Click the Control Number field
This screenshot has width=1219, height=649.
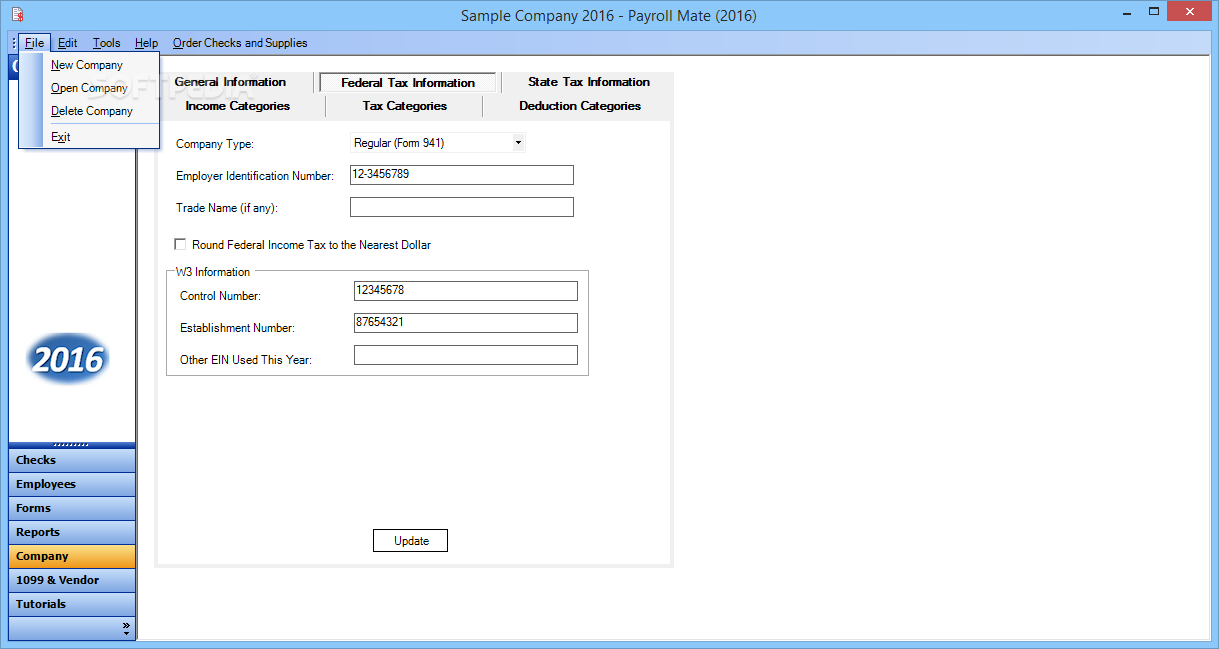point(466,291)
